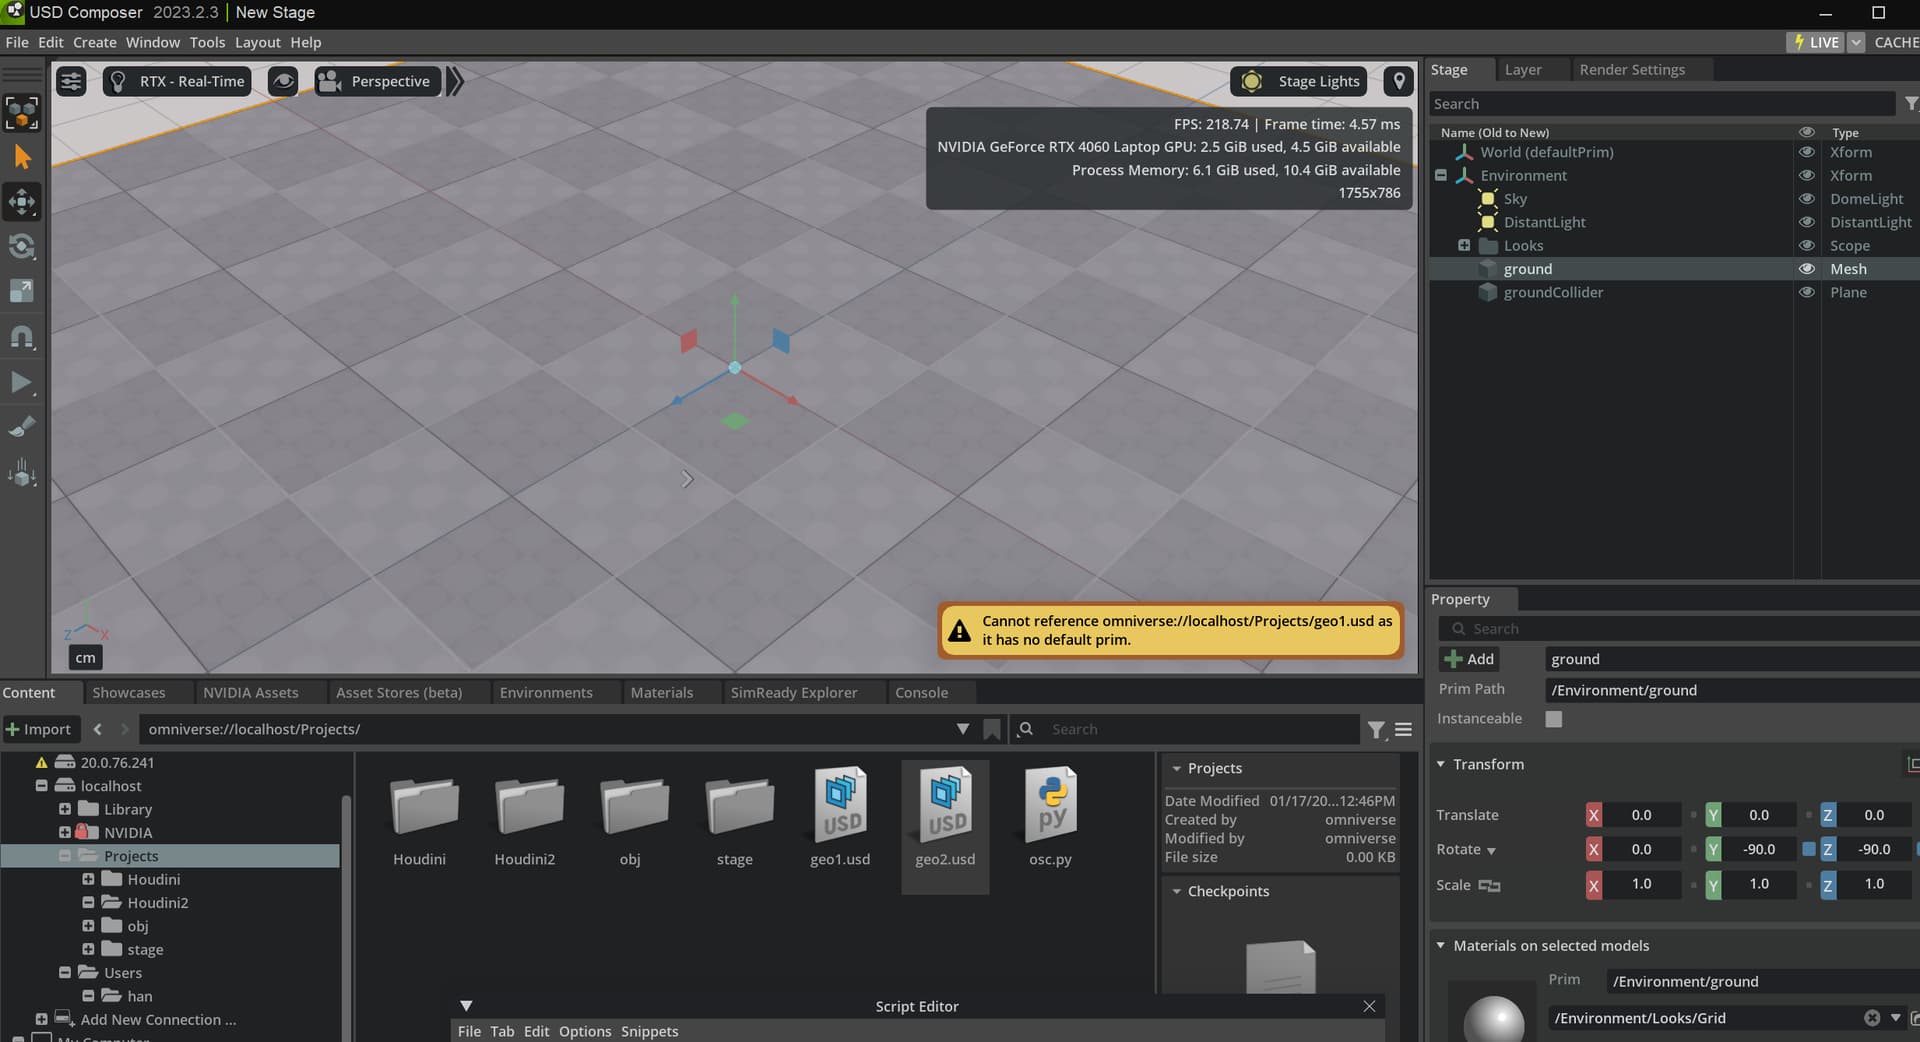Expand the Looks tree node
1920x1042 pixels.
point(1464,245)
